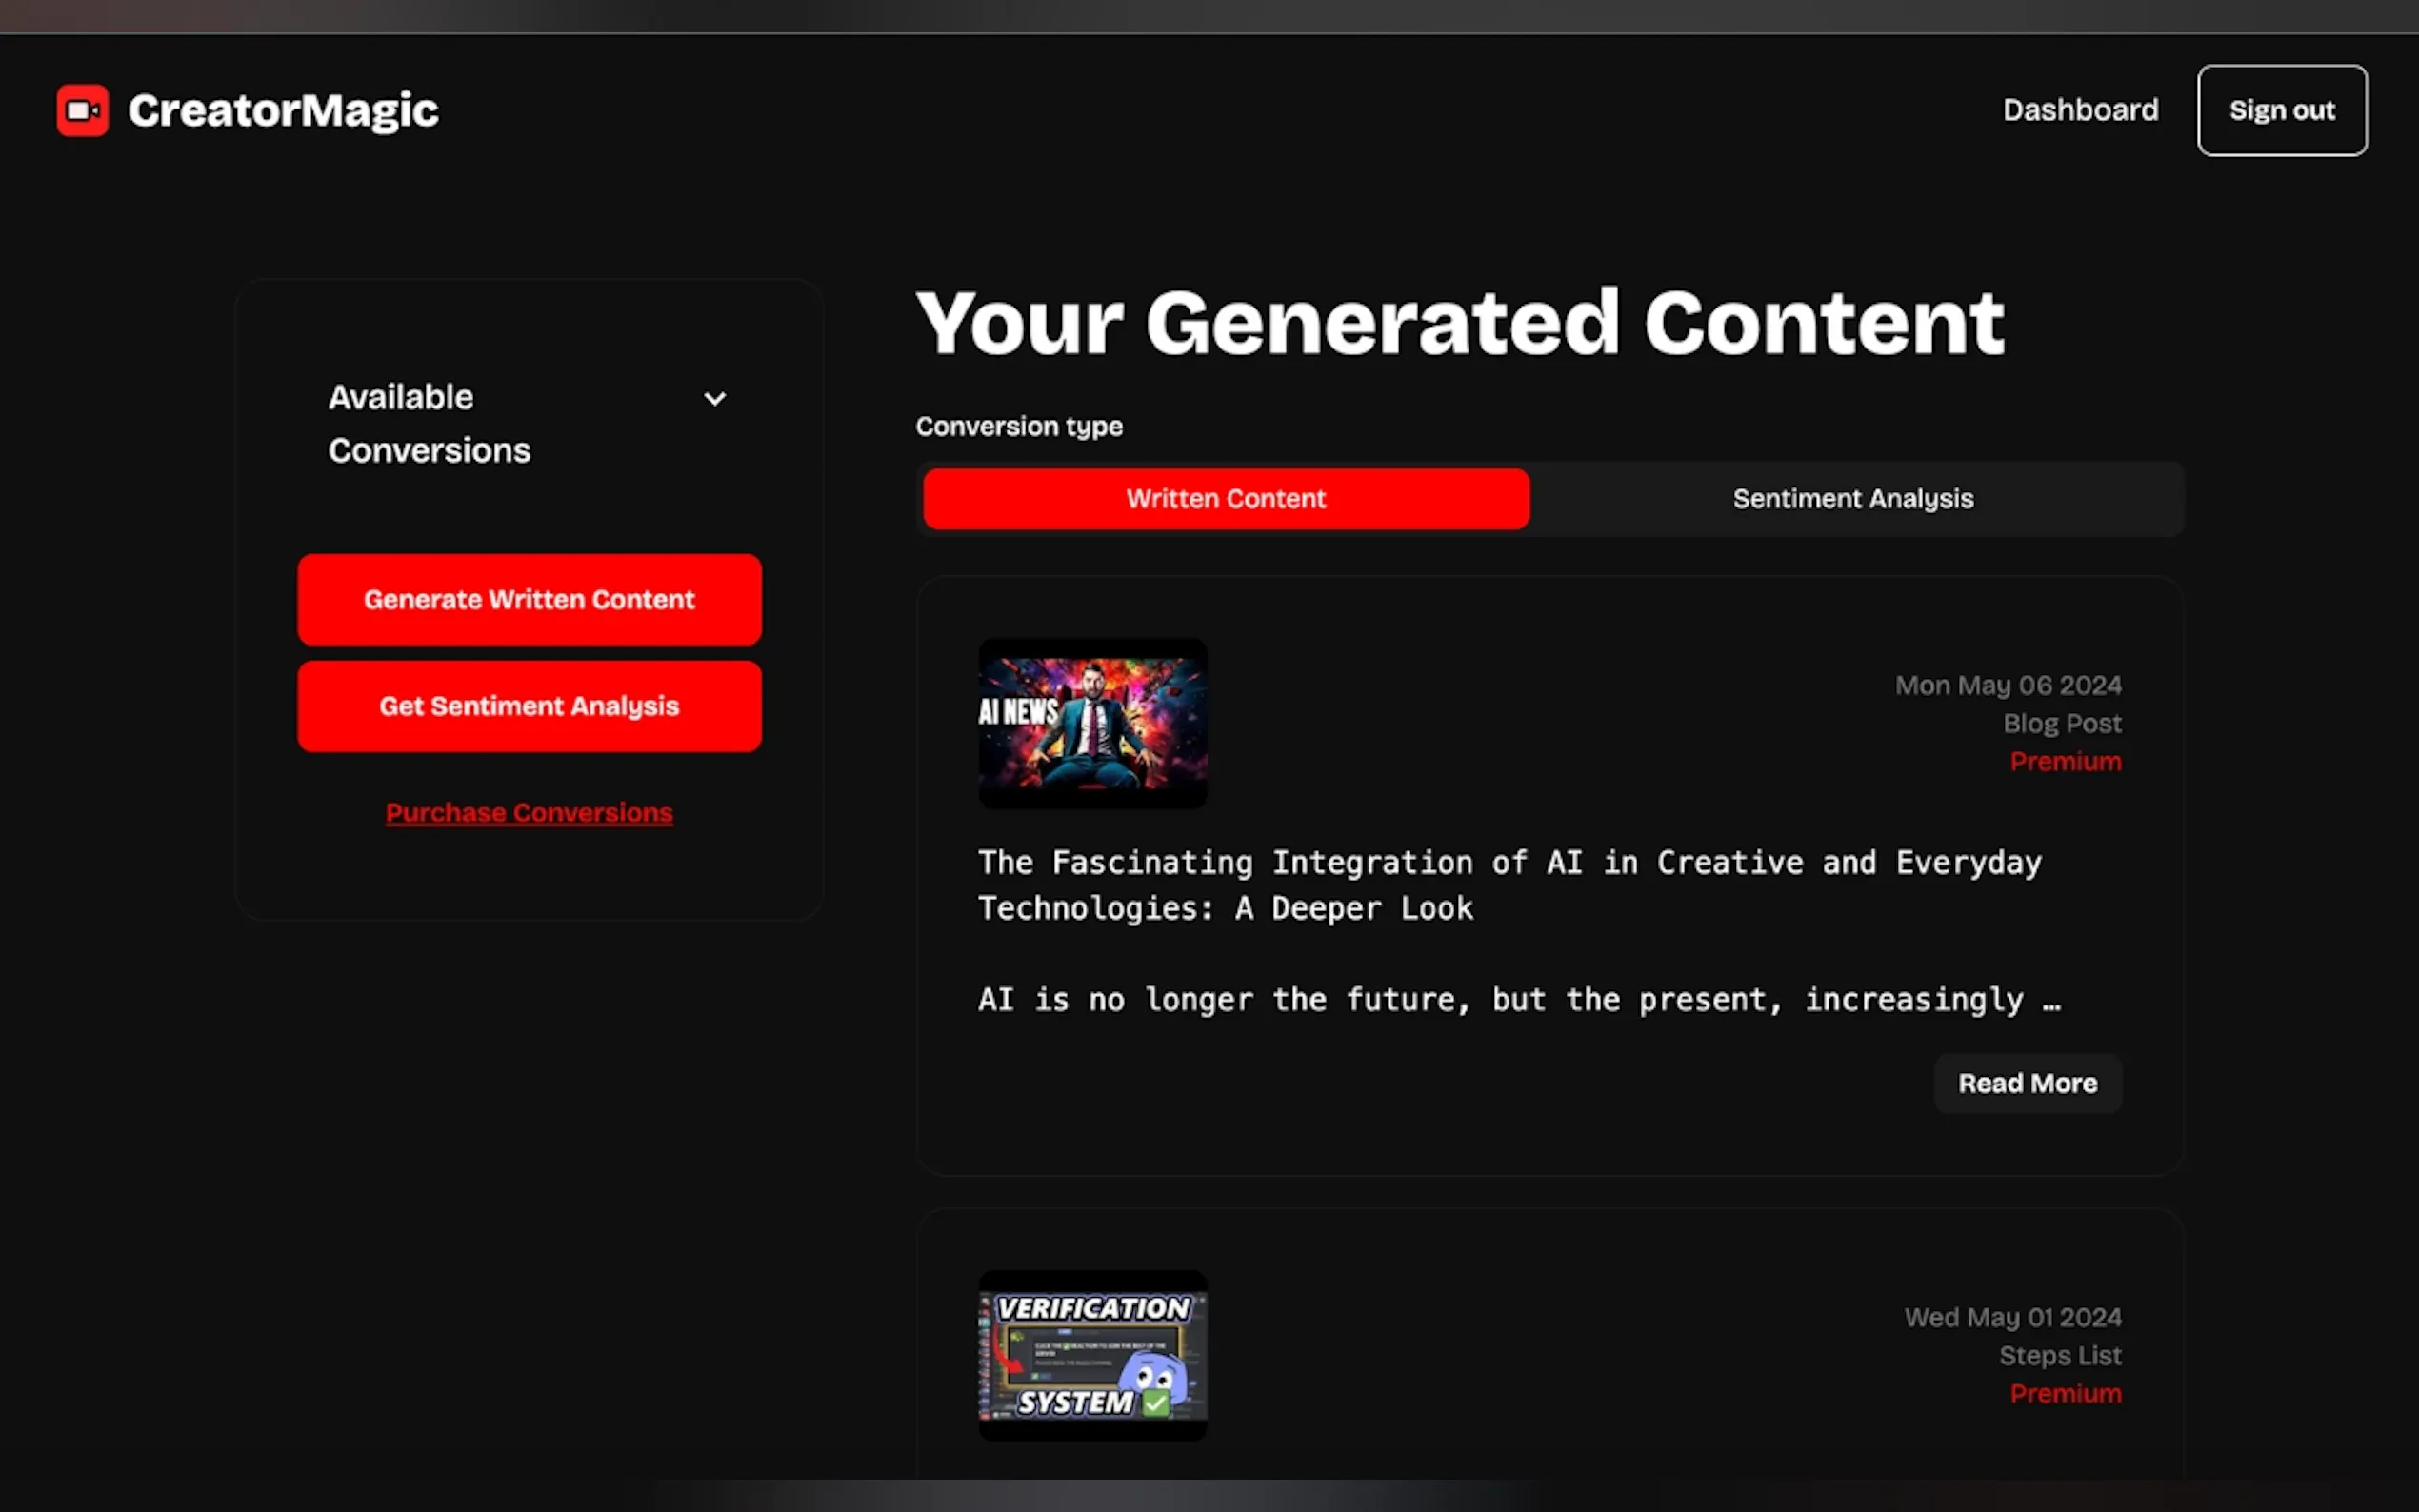Switch to the Sentiment Analysis tab
This screenshot has width=2419, height=1512.
coord(1852,498)
